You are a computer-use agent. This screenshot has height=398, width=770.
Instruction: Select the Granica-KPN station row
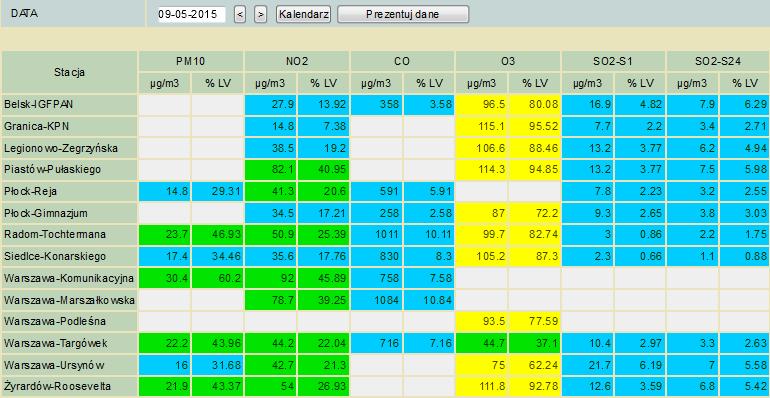pyautogui.click(x=69, y=126)
